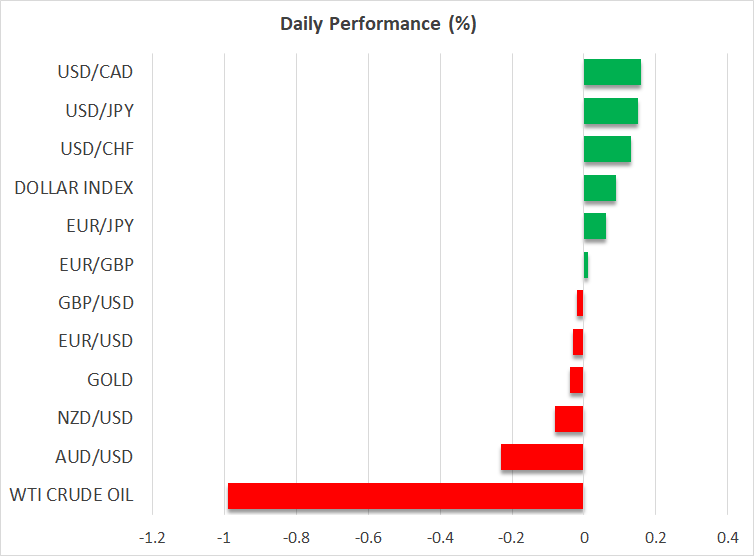Image resolution: width=754 pixels, height=556 pixels.
Task: Click the NZD/USD red bar
Action: [x=569, y=418]
